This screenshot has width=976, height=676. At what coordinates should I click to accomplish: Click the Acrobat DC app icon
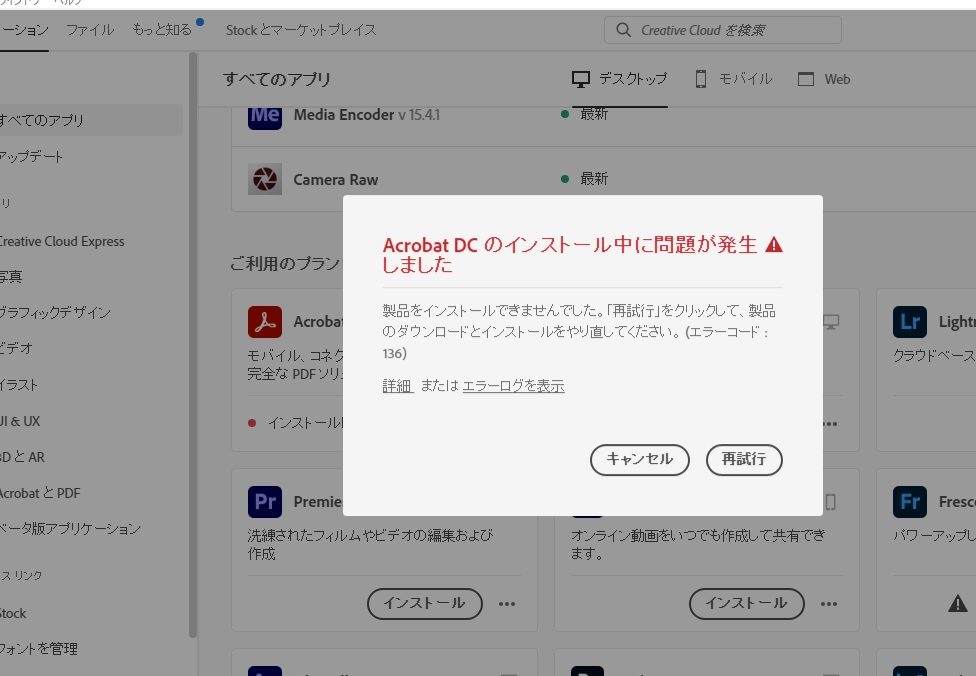pyautogui.click(x=265, y=322)
